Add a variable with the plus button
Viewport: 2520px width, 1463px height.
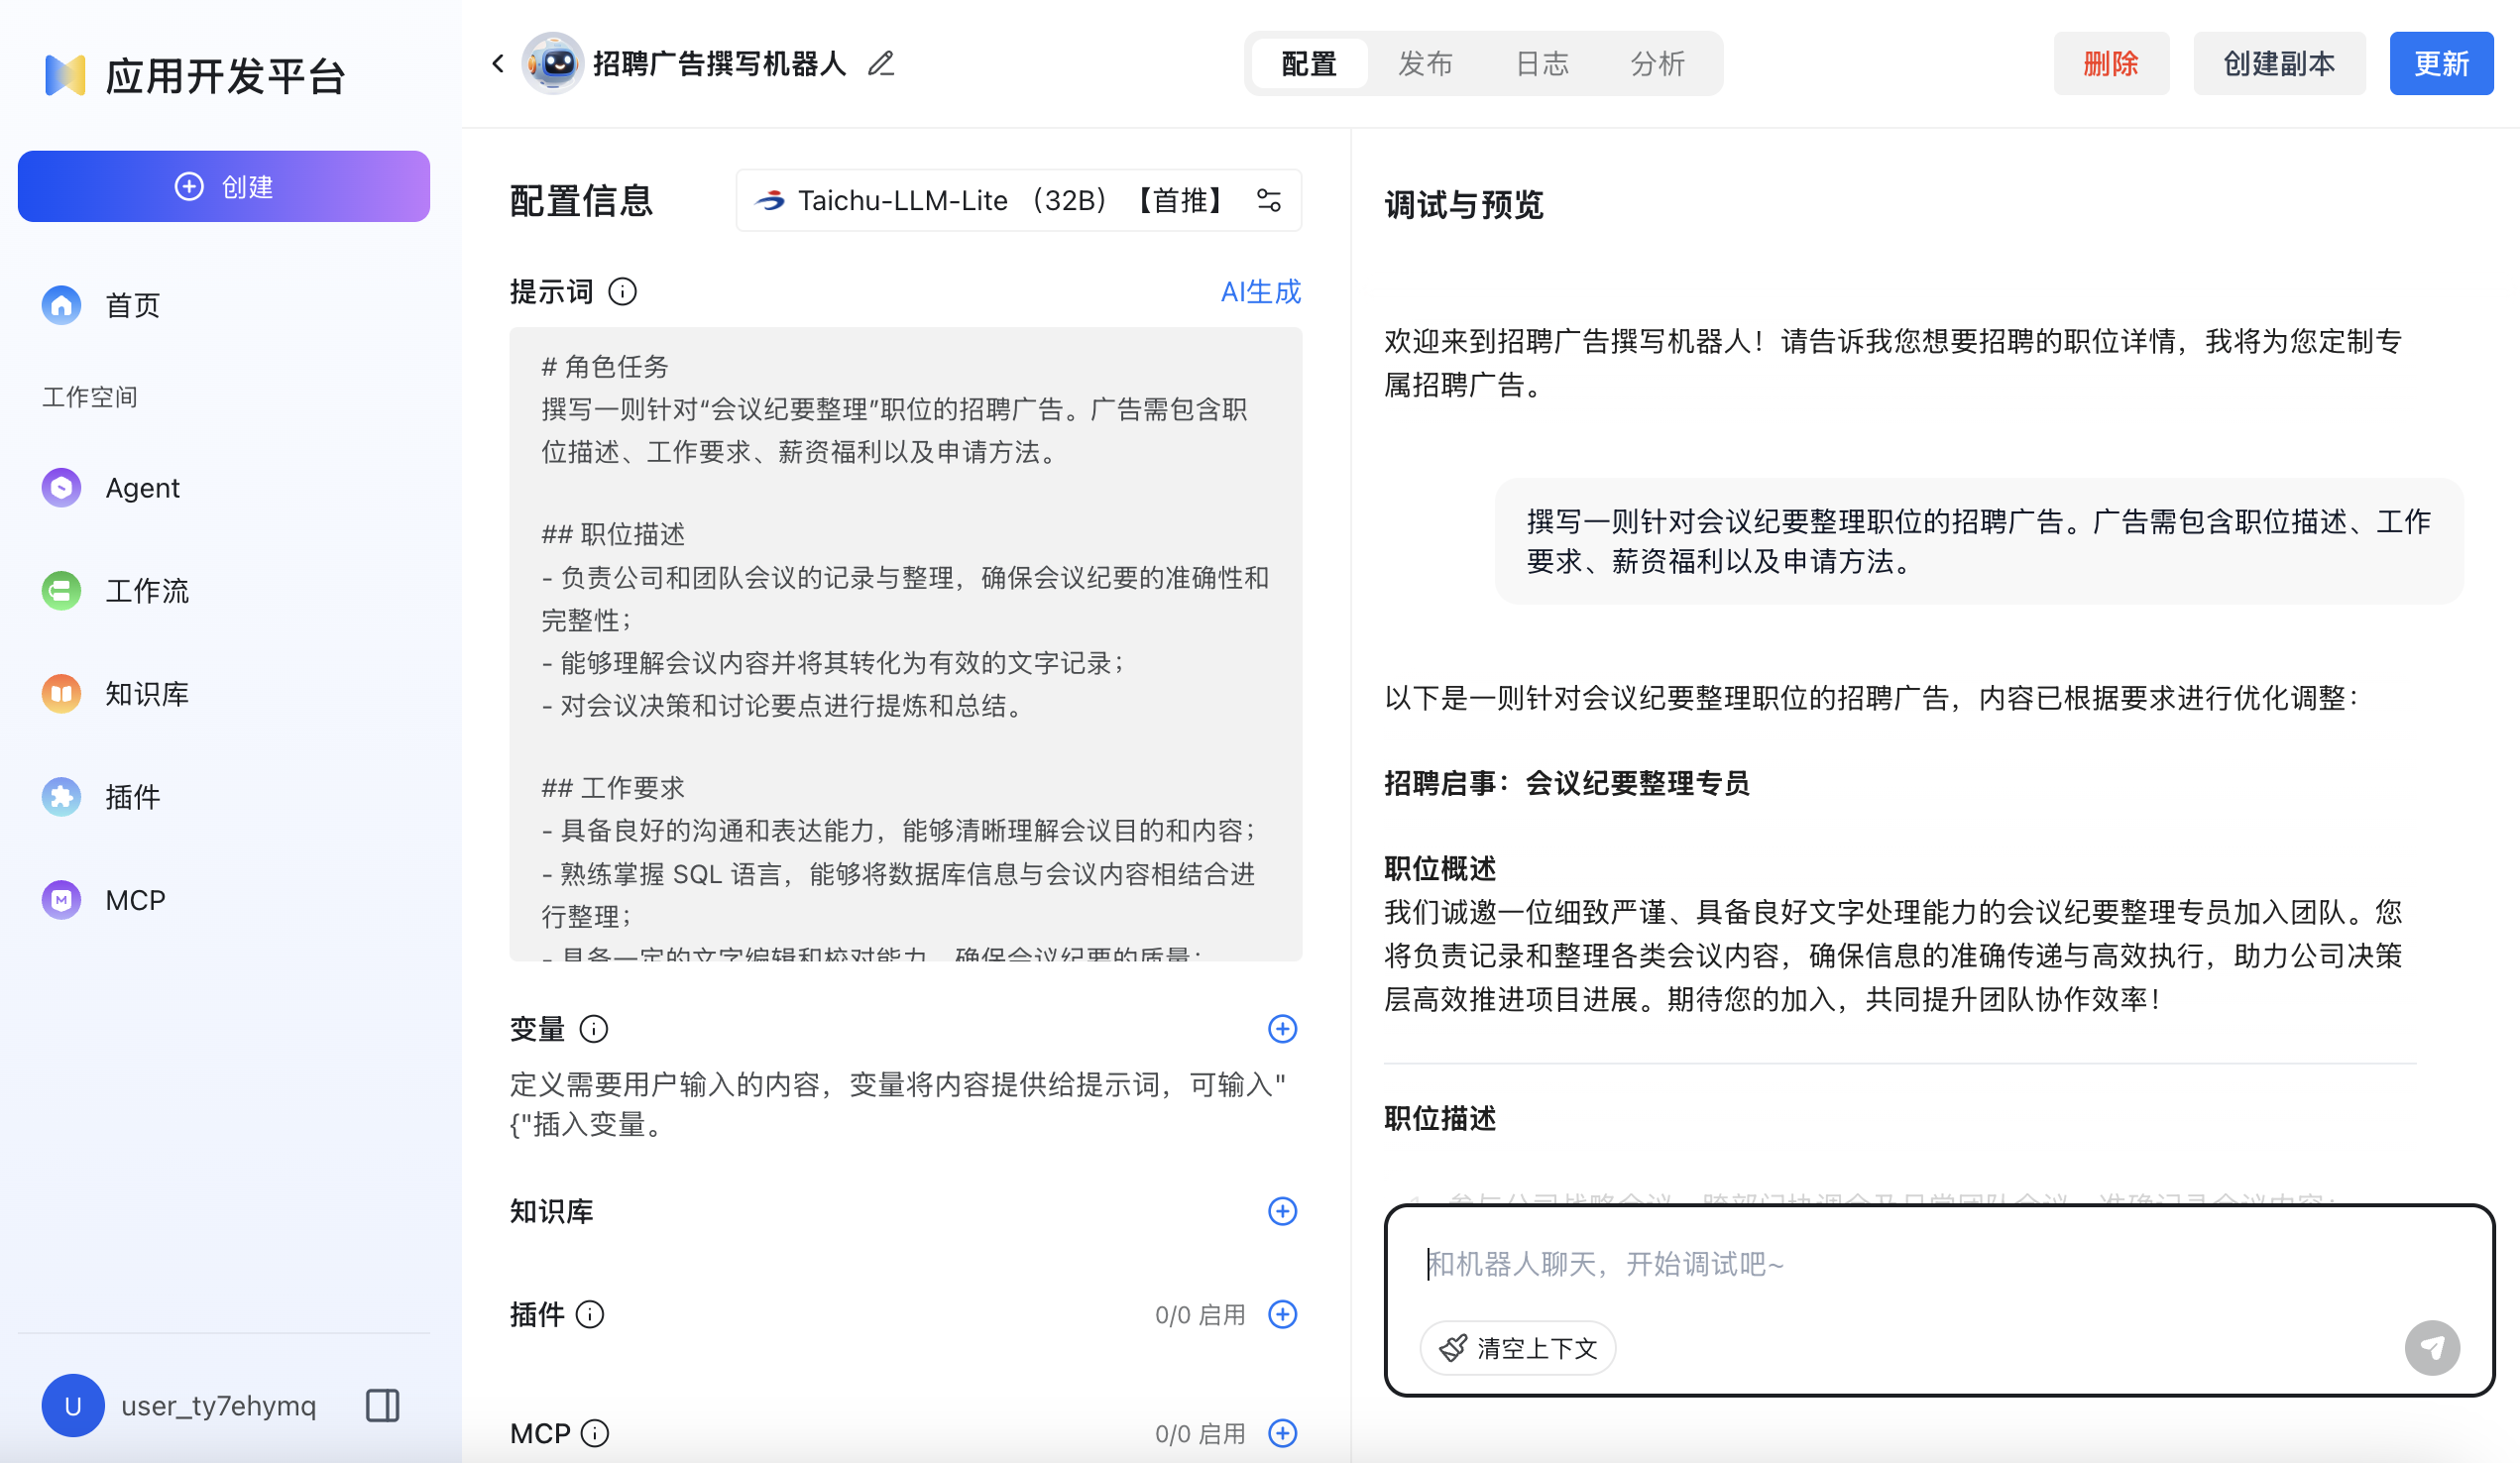[x=1282, y=1029]
